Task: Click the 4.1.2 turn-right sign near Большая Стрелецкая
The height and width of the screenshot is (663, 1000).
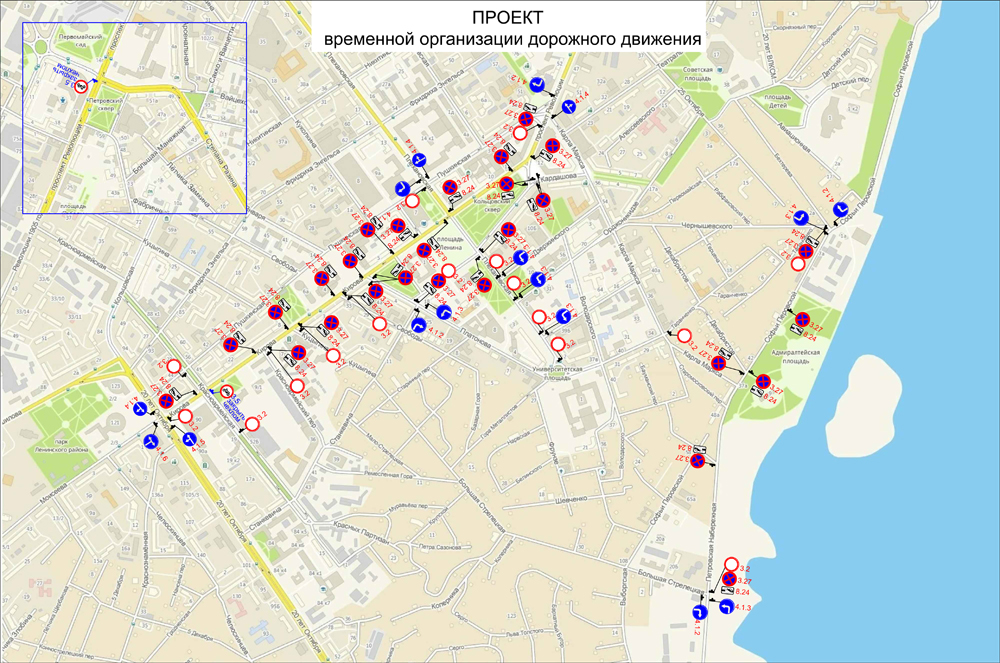Action: pyautogui.click(x=701, y=611)
